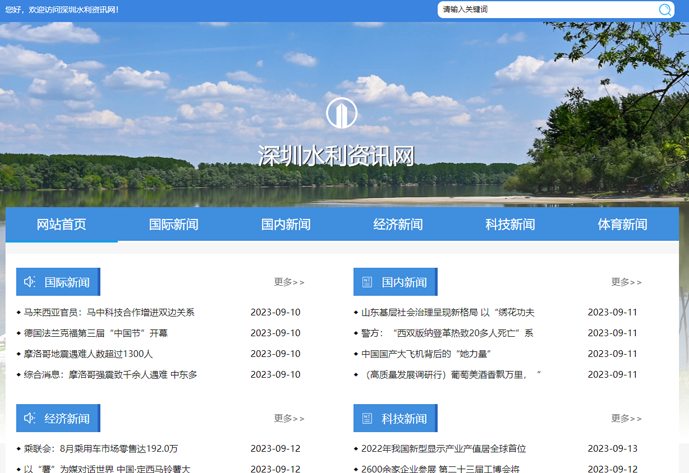This screenshot has height=473, width=689.
Task: Open the 科技新闻 navigation tab
Action: (x=510, y=224)
